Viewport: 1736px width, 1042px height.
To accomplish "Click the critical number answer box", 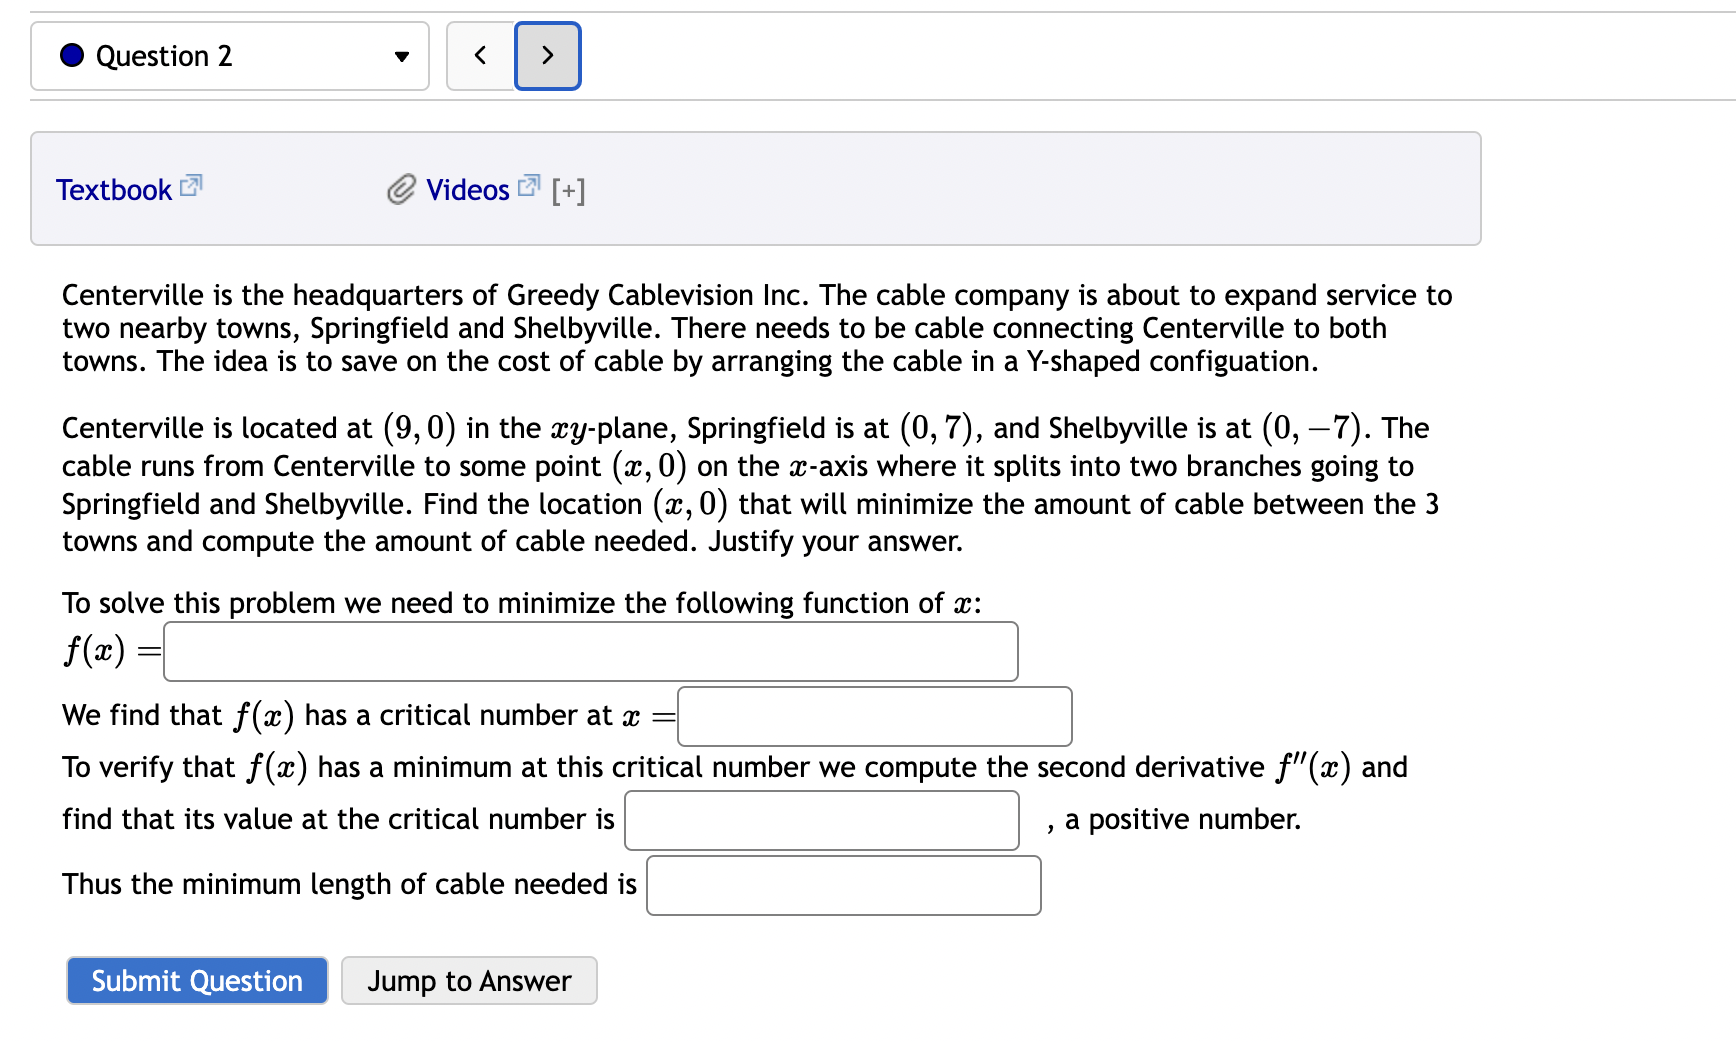I will pos(874,716).
